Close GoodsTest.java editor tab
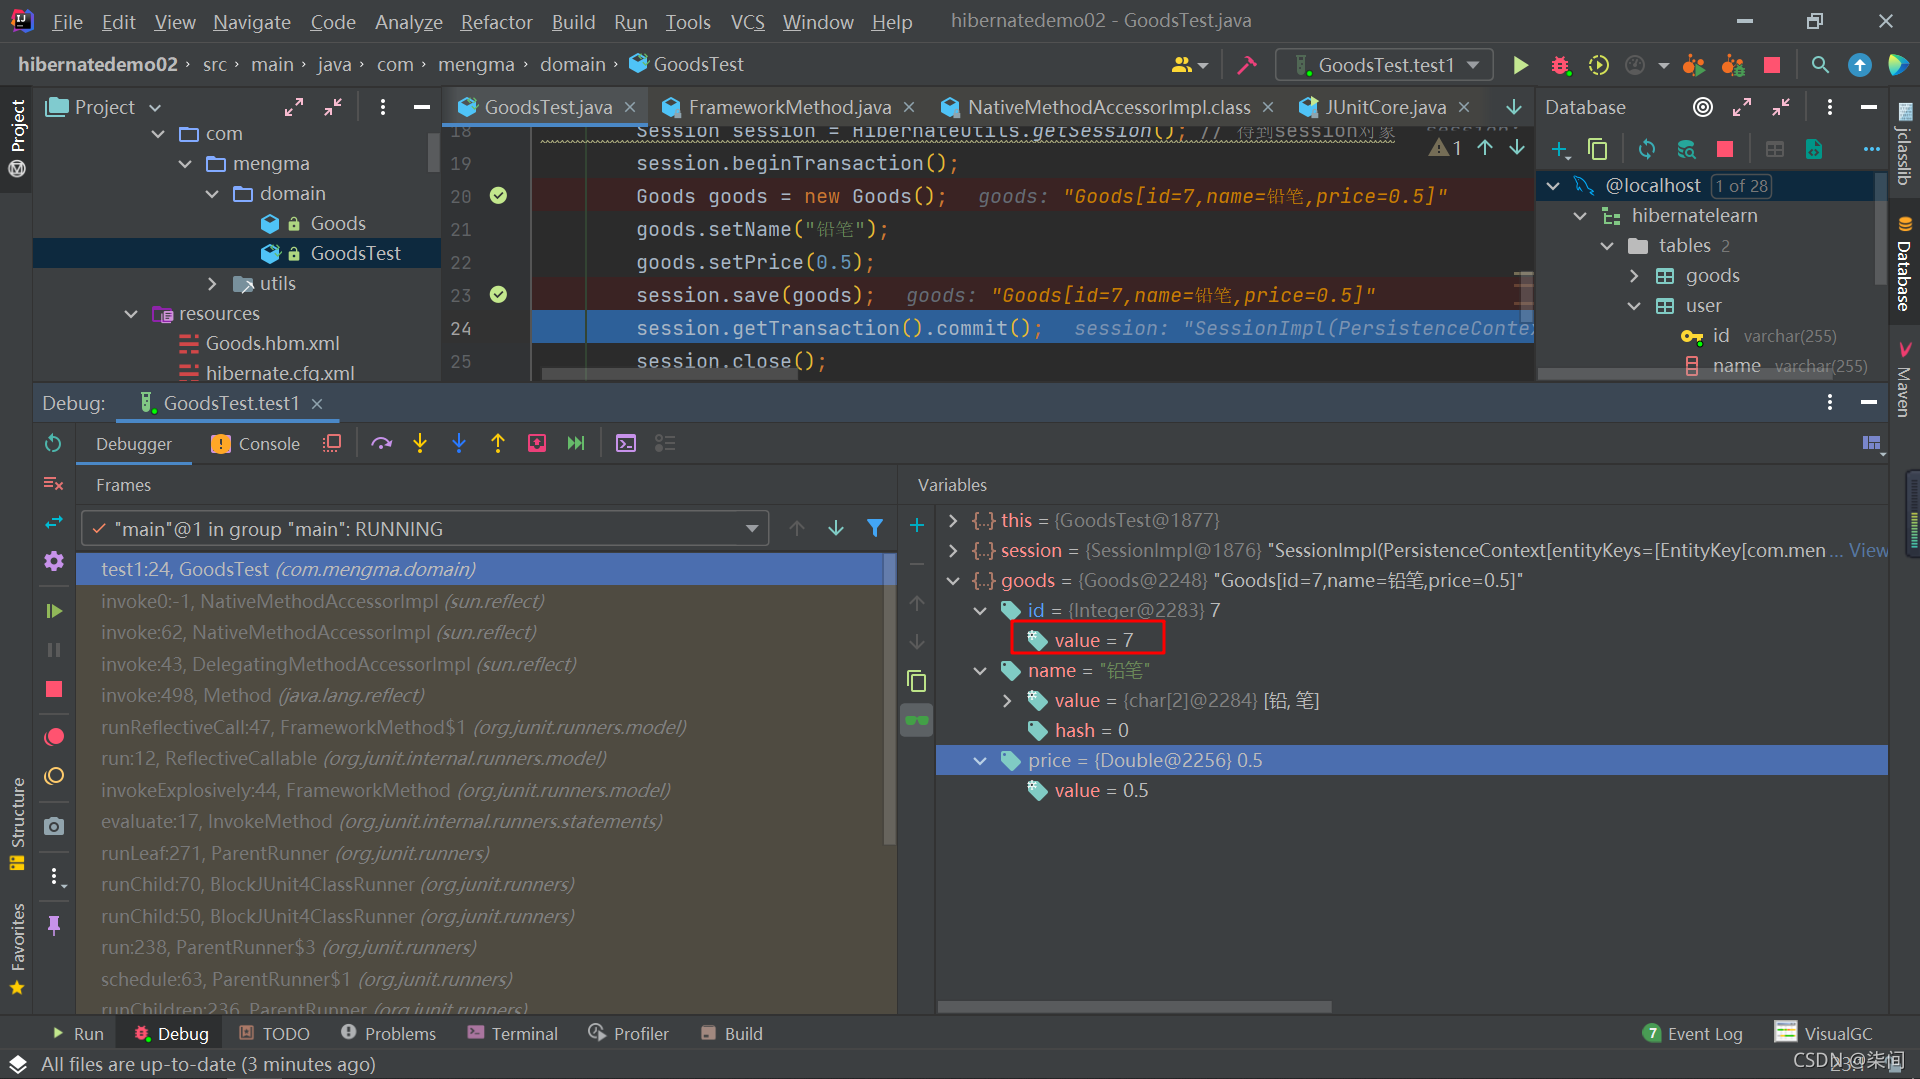The width and height of the screenshot is (1920, 1079). click(630, 107)
